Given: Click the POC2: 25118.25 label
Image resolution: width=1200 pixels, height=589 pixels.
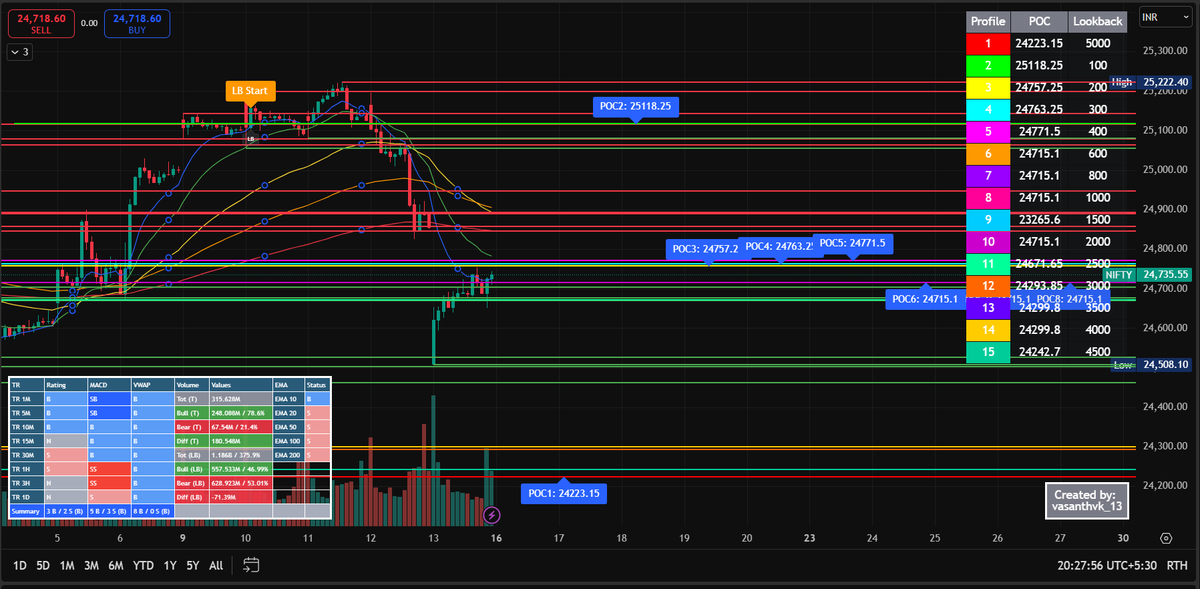Looking at the screenshot, I should point(636,105).
